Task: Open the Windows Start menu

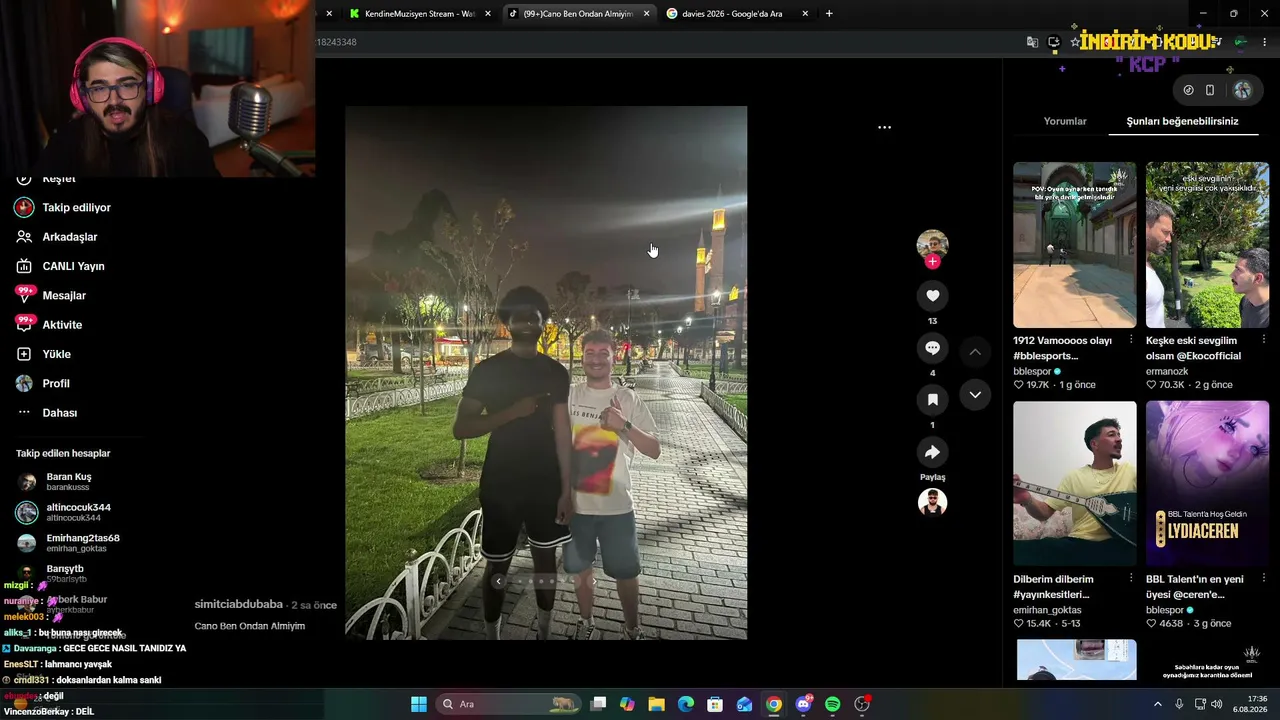Action: click(419, 704)
